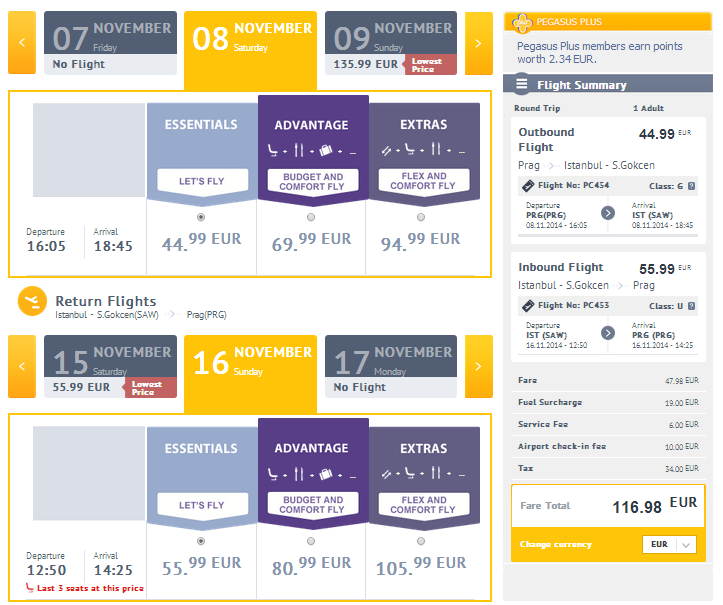The height and width of the screenshot is (605, 723).
Task: Click the Pegasus Plus logo icon
Action: (522, 22)
